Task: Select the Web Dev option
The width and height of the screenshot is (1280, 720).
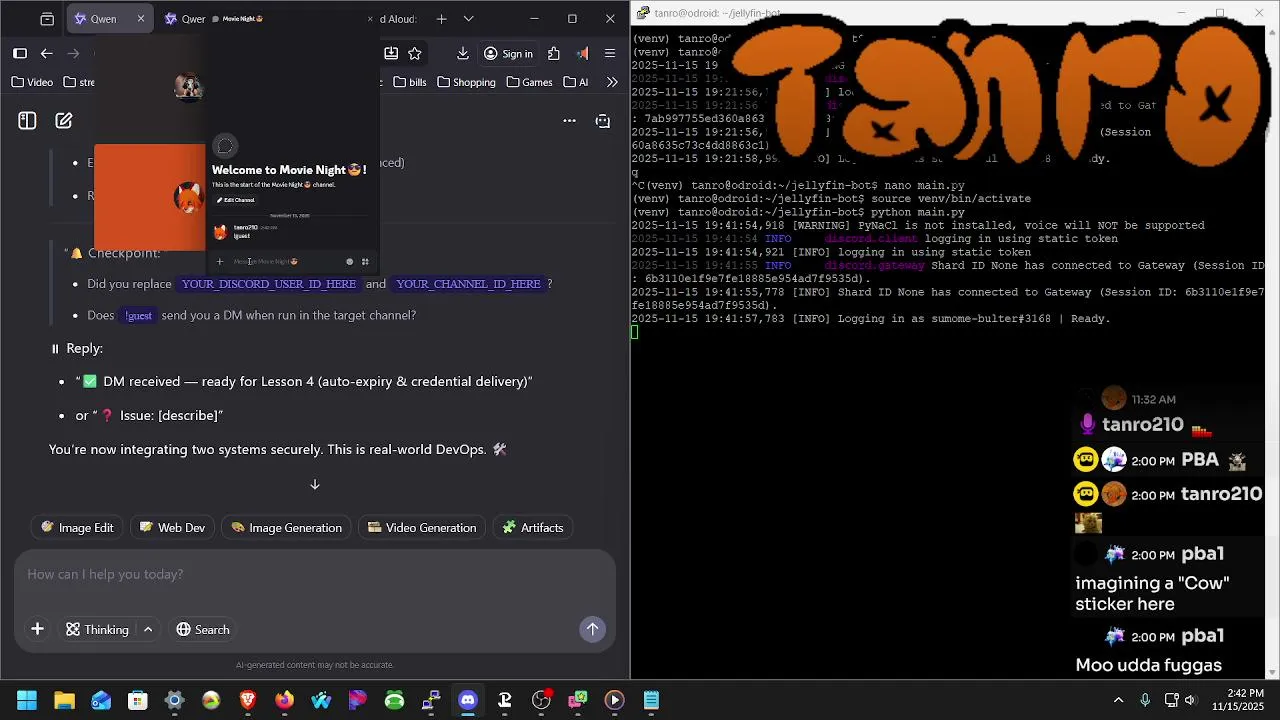Action: click(172, 527)
